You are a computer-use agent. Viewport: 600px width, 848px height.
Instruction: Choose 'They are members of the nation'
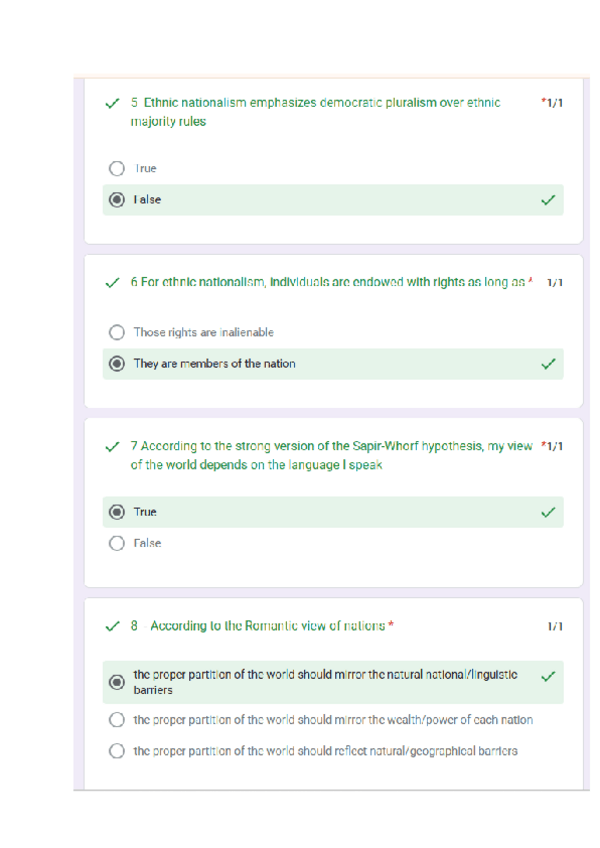click(x=117, y=364)
